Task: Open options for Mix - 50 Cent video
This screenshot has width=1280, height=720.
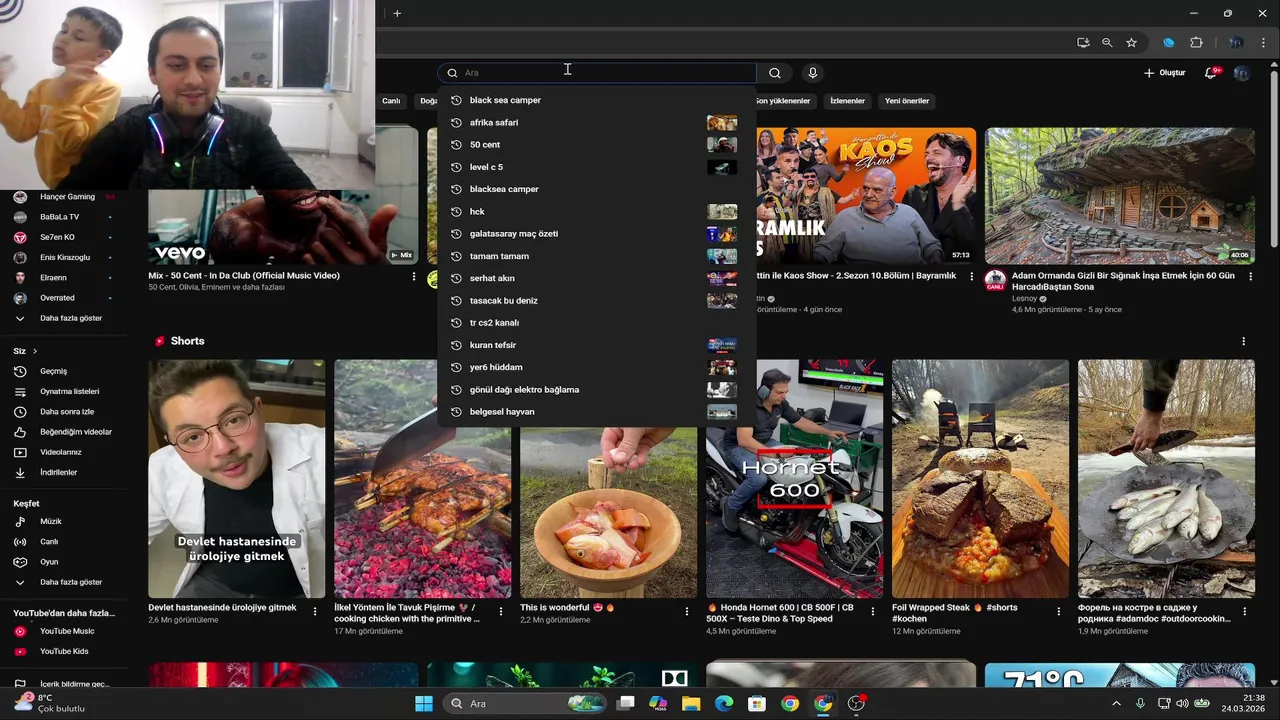Action: point(414,276)
